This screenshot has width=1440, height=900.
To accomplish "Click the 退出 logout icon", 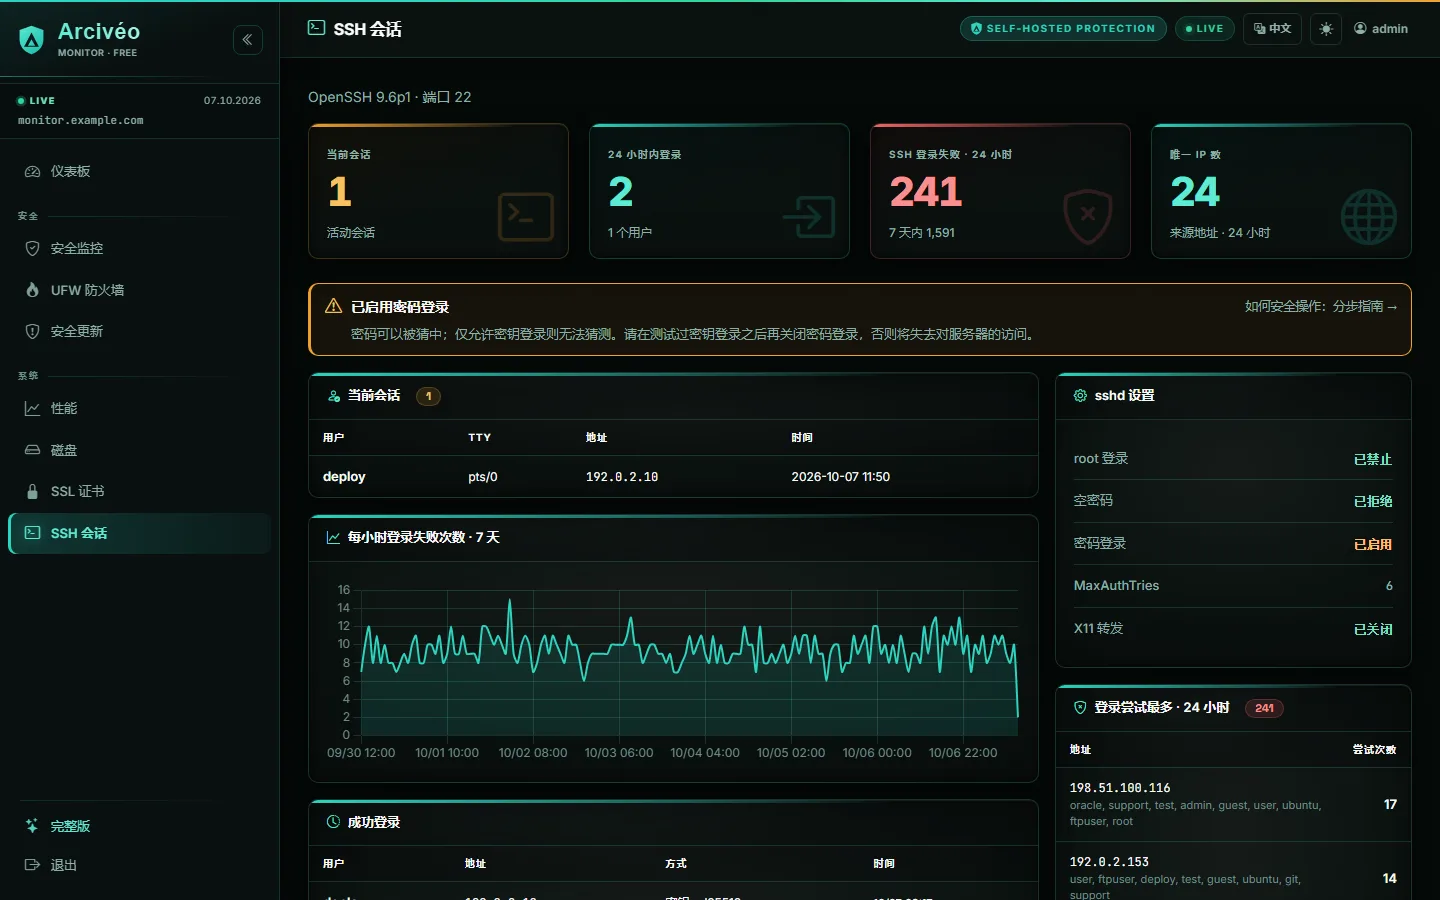I will (x=32, y=865).
